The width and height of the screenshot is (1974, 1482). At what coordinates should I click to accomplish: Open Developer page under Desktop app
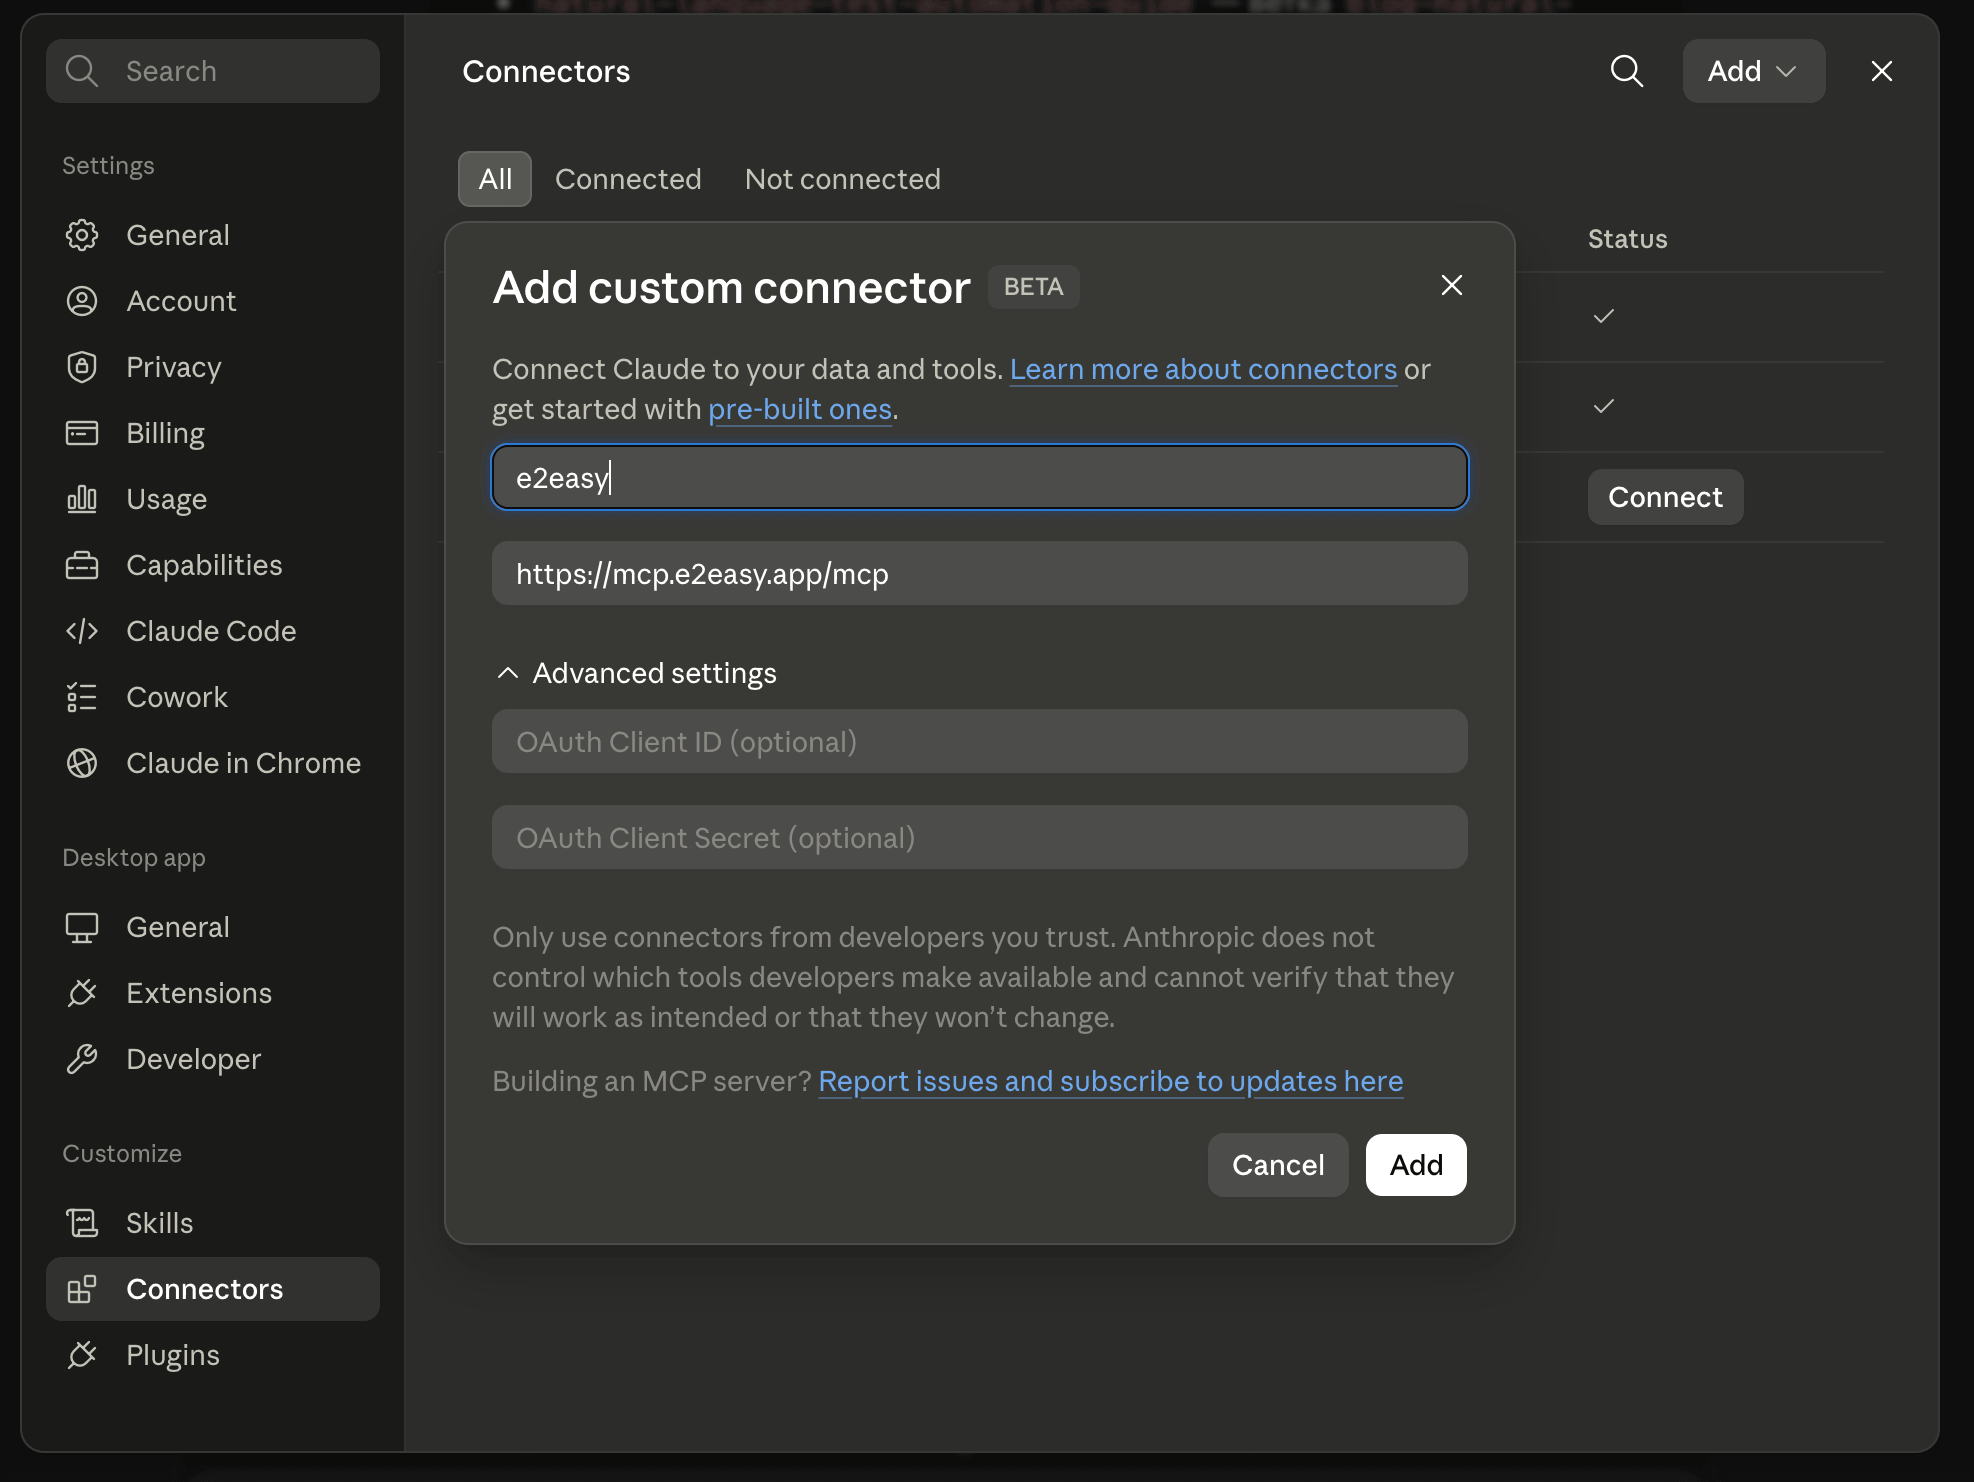[212, 1059]
